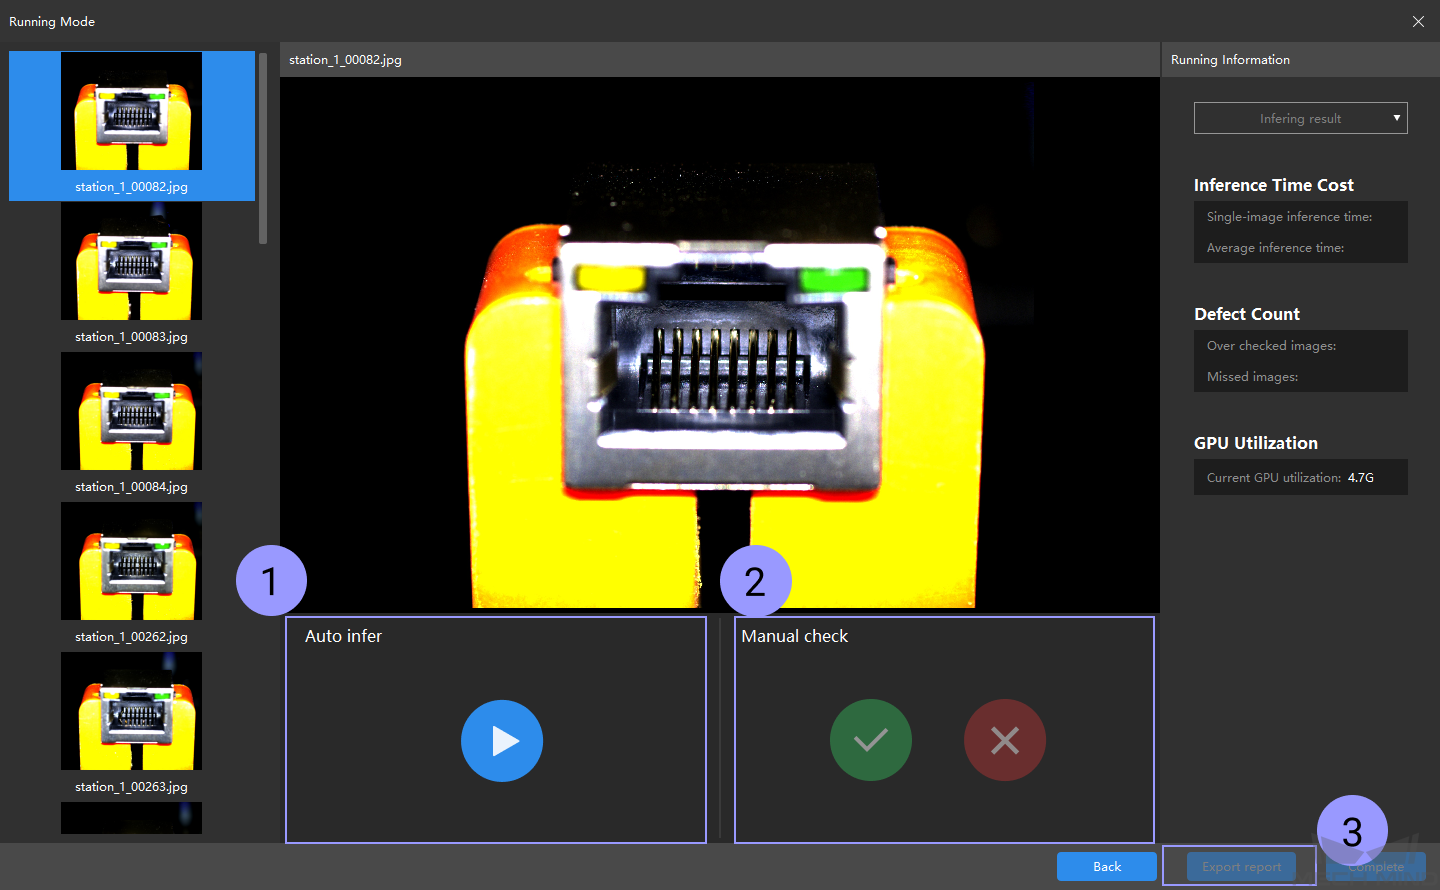
Task: Start auto inference with the play button
Action: pyautogui.click(x=502, y=741)
